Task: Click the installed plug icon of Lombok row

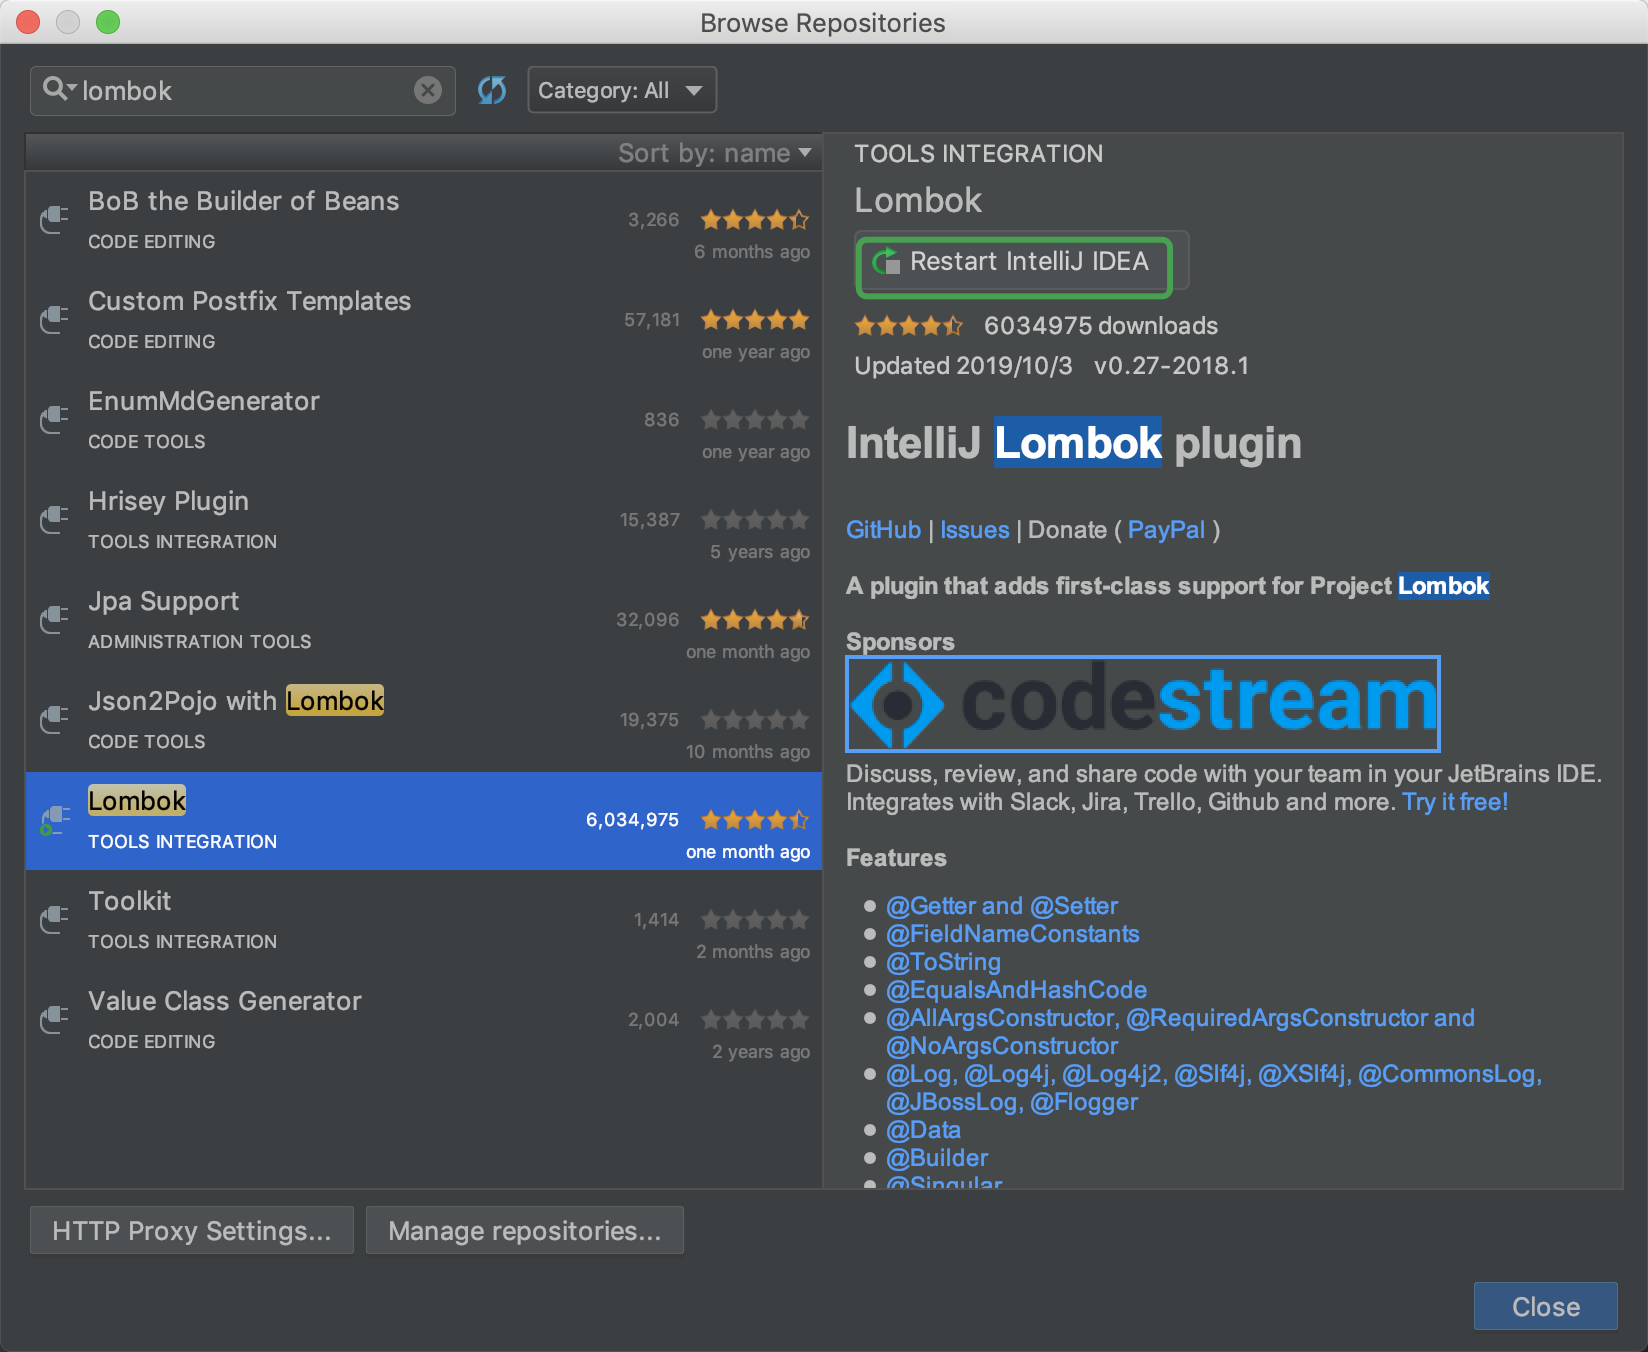Action: (x=54, y=821)
